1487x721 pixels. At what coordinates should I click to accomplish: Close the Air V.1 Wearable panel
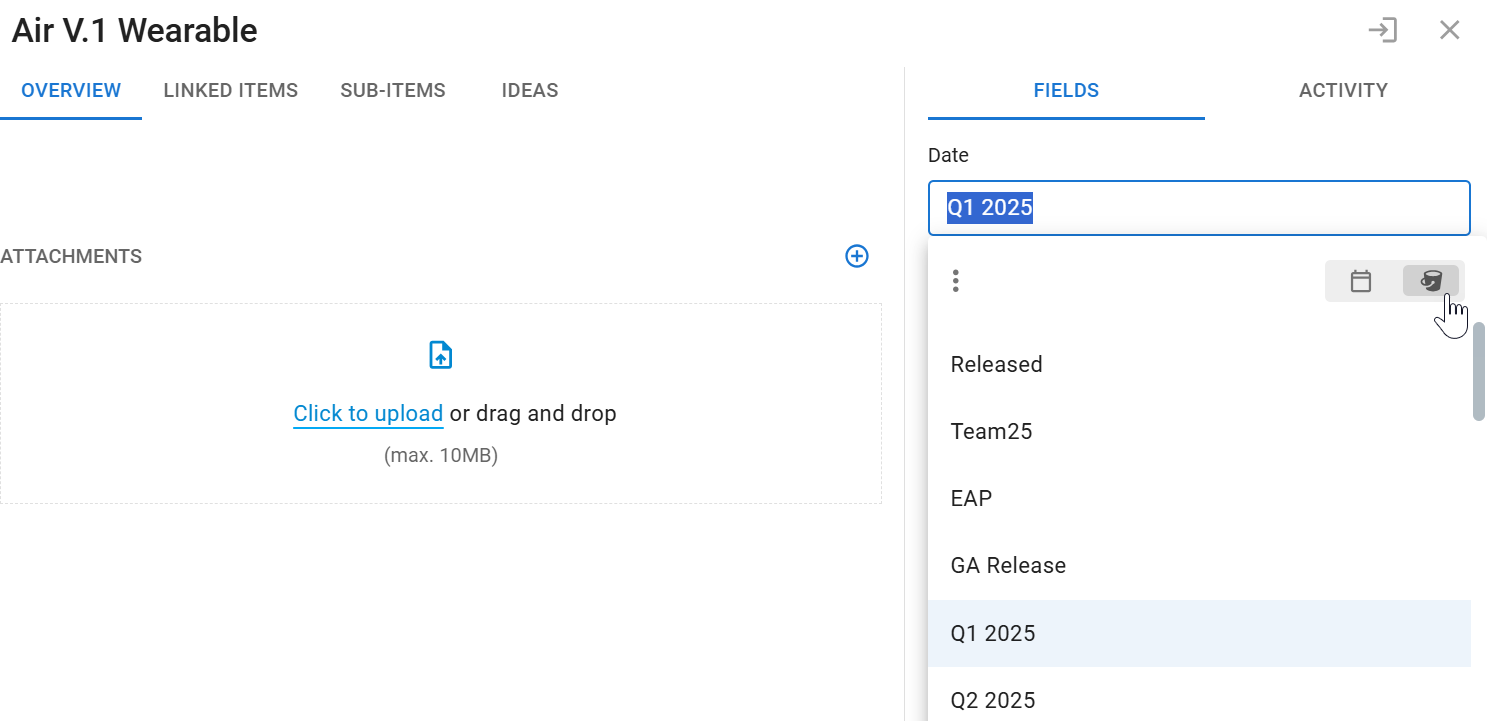[x=1449, y=30]
